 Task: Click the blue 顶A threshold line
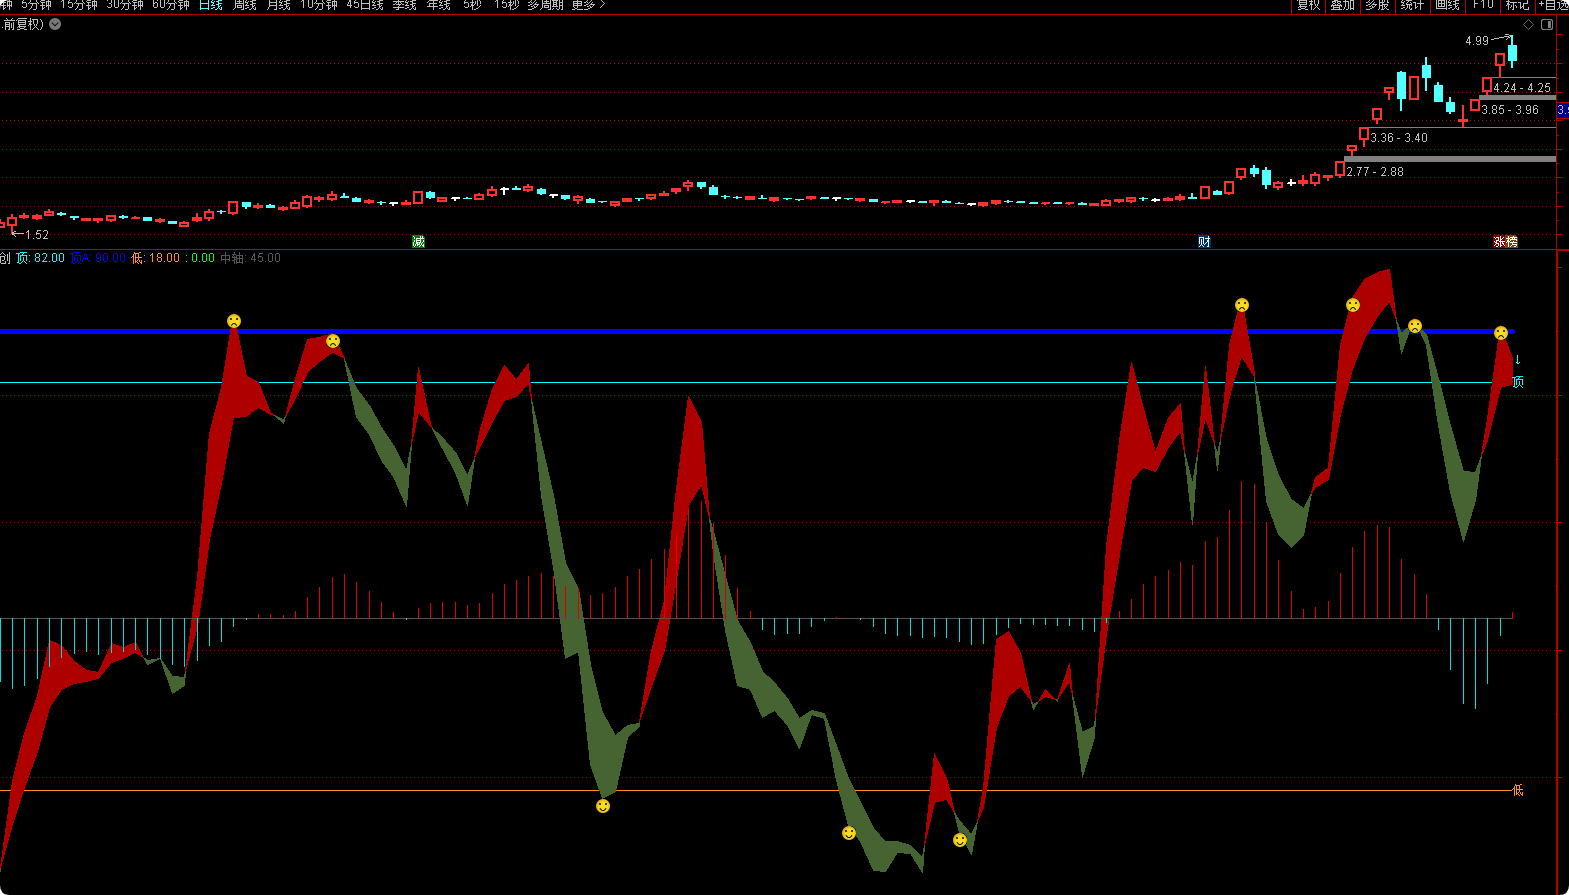700,331
